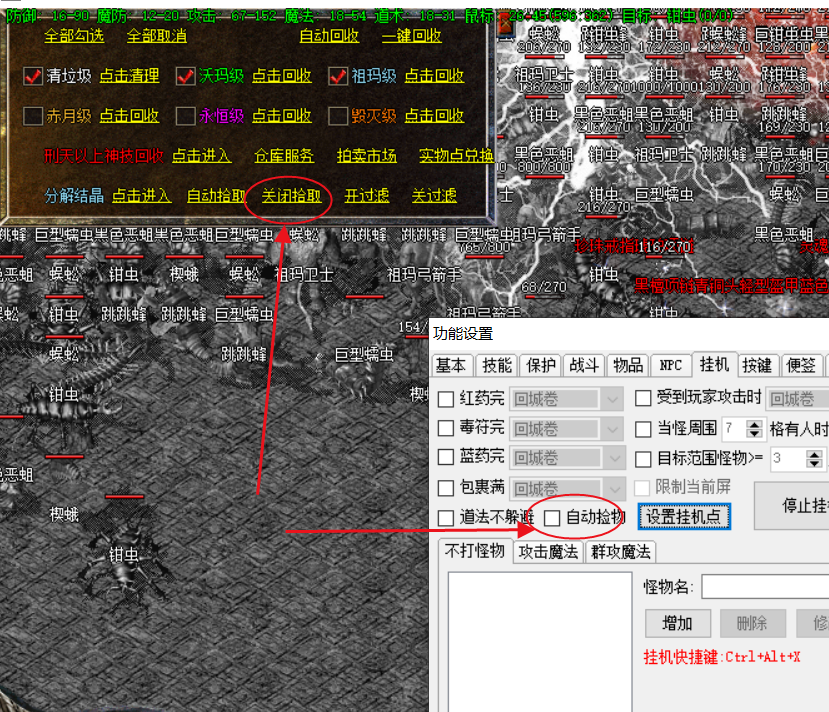
Task: Open the 物品 settings tab
Action: (x=628, y=365)
